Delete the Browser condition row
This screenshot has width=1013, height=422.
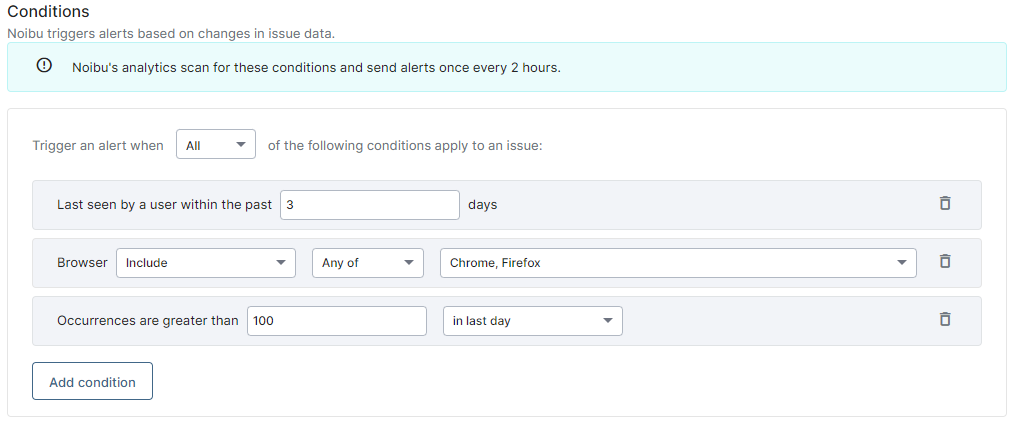[x=945, y=261]
